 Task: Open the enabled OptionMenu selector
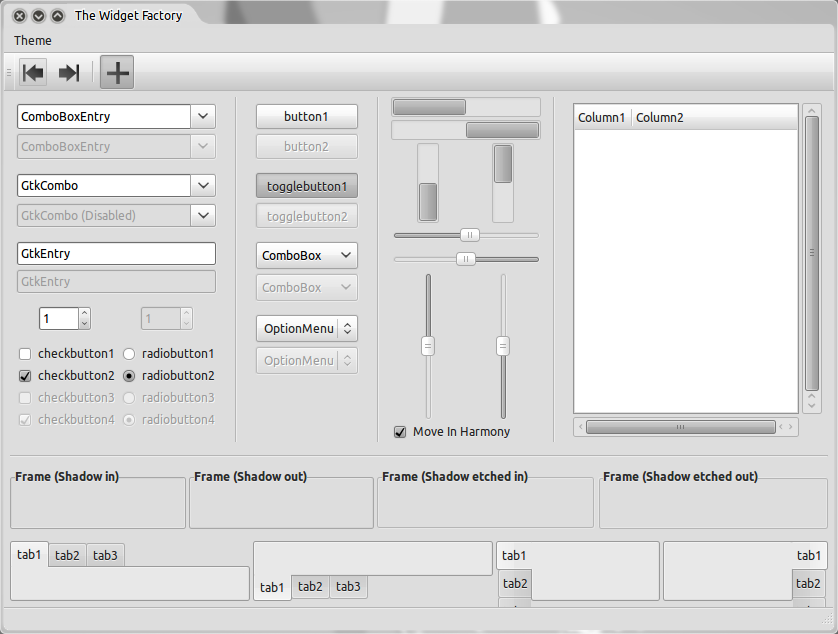pos(307,328)
